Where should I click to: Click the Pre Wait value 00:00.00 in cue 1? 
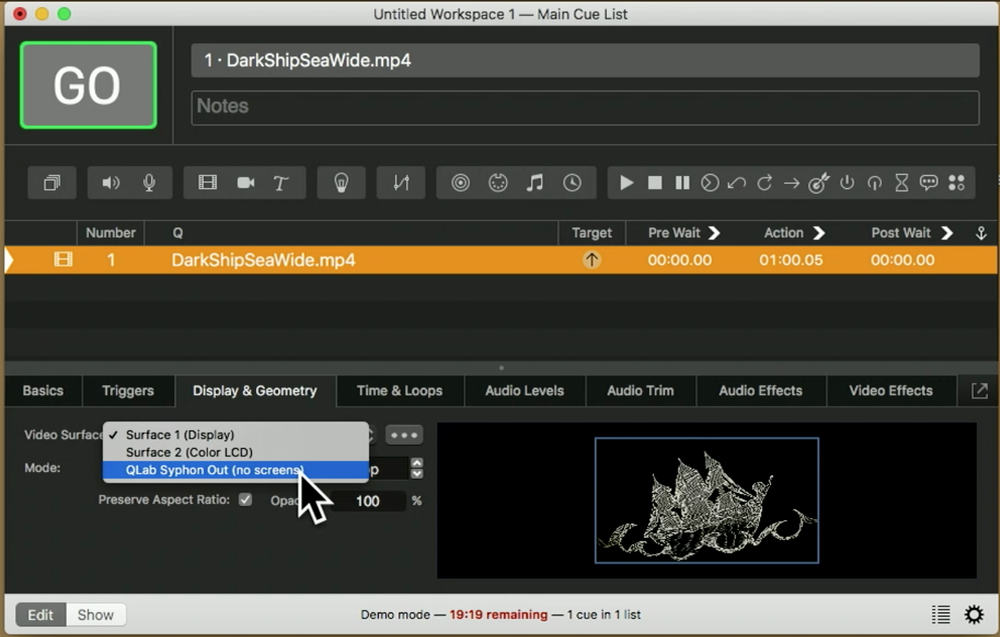tap(680, 260)
